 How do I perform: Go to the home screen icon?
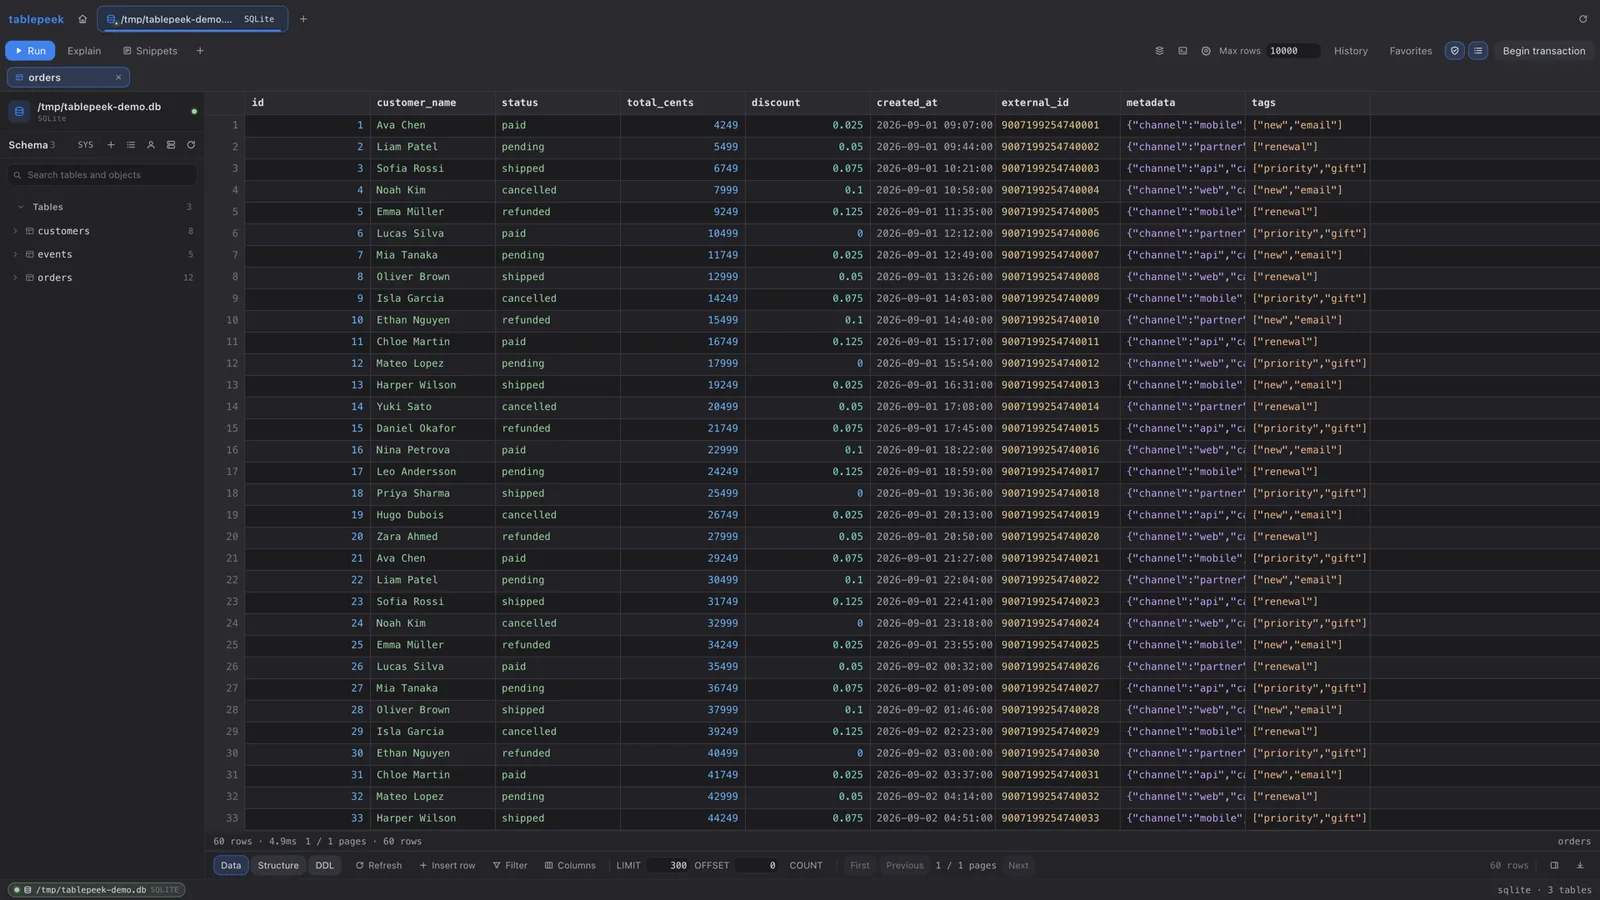[82, 19]
